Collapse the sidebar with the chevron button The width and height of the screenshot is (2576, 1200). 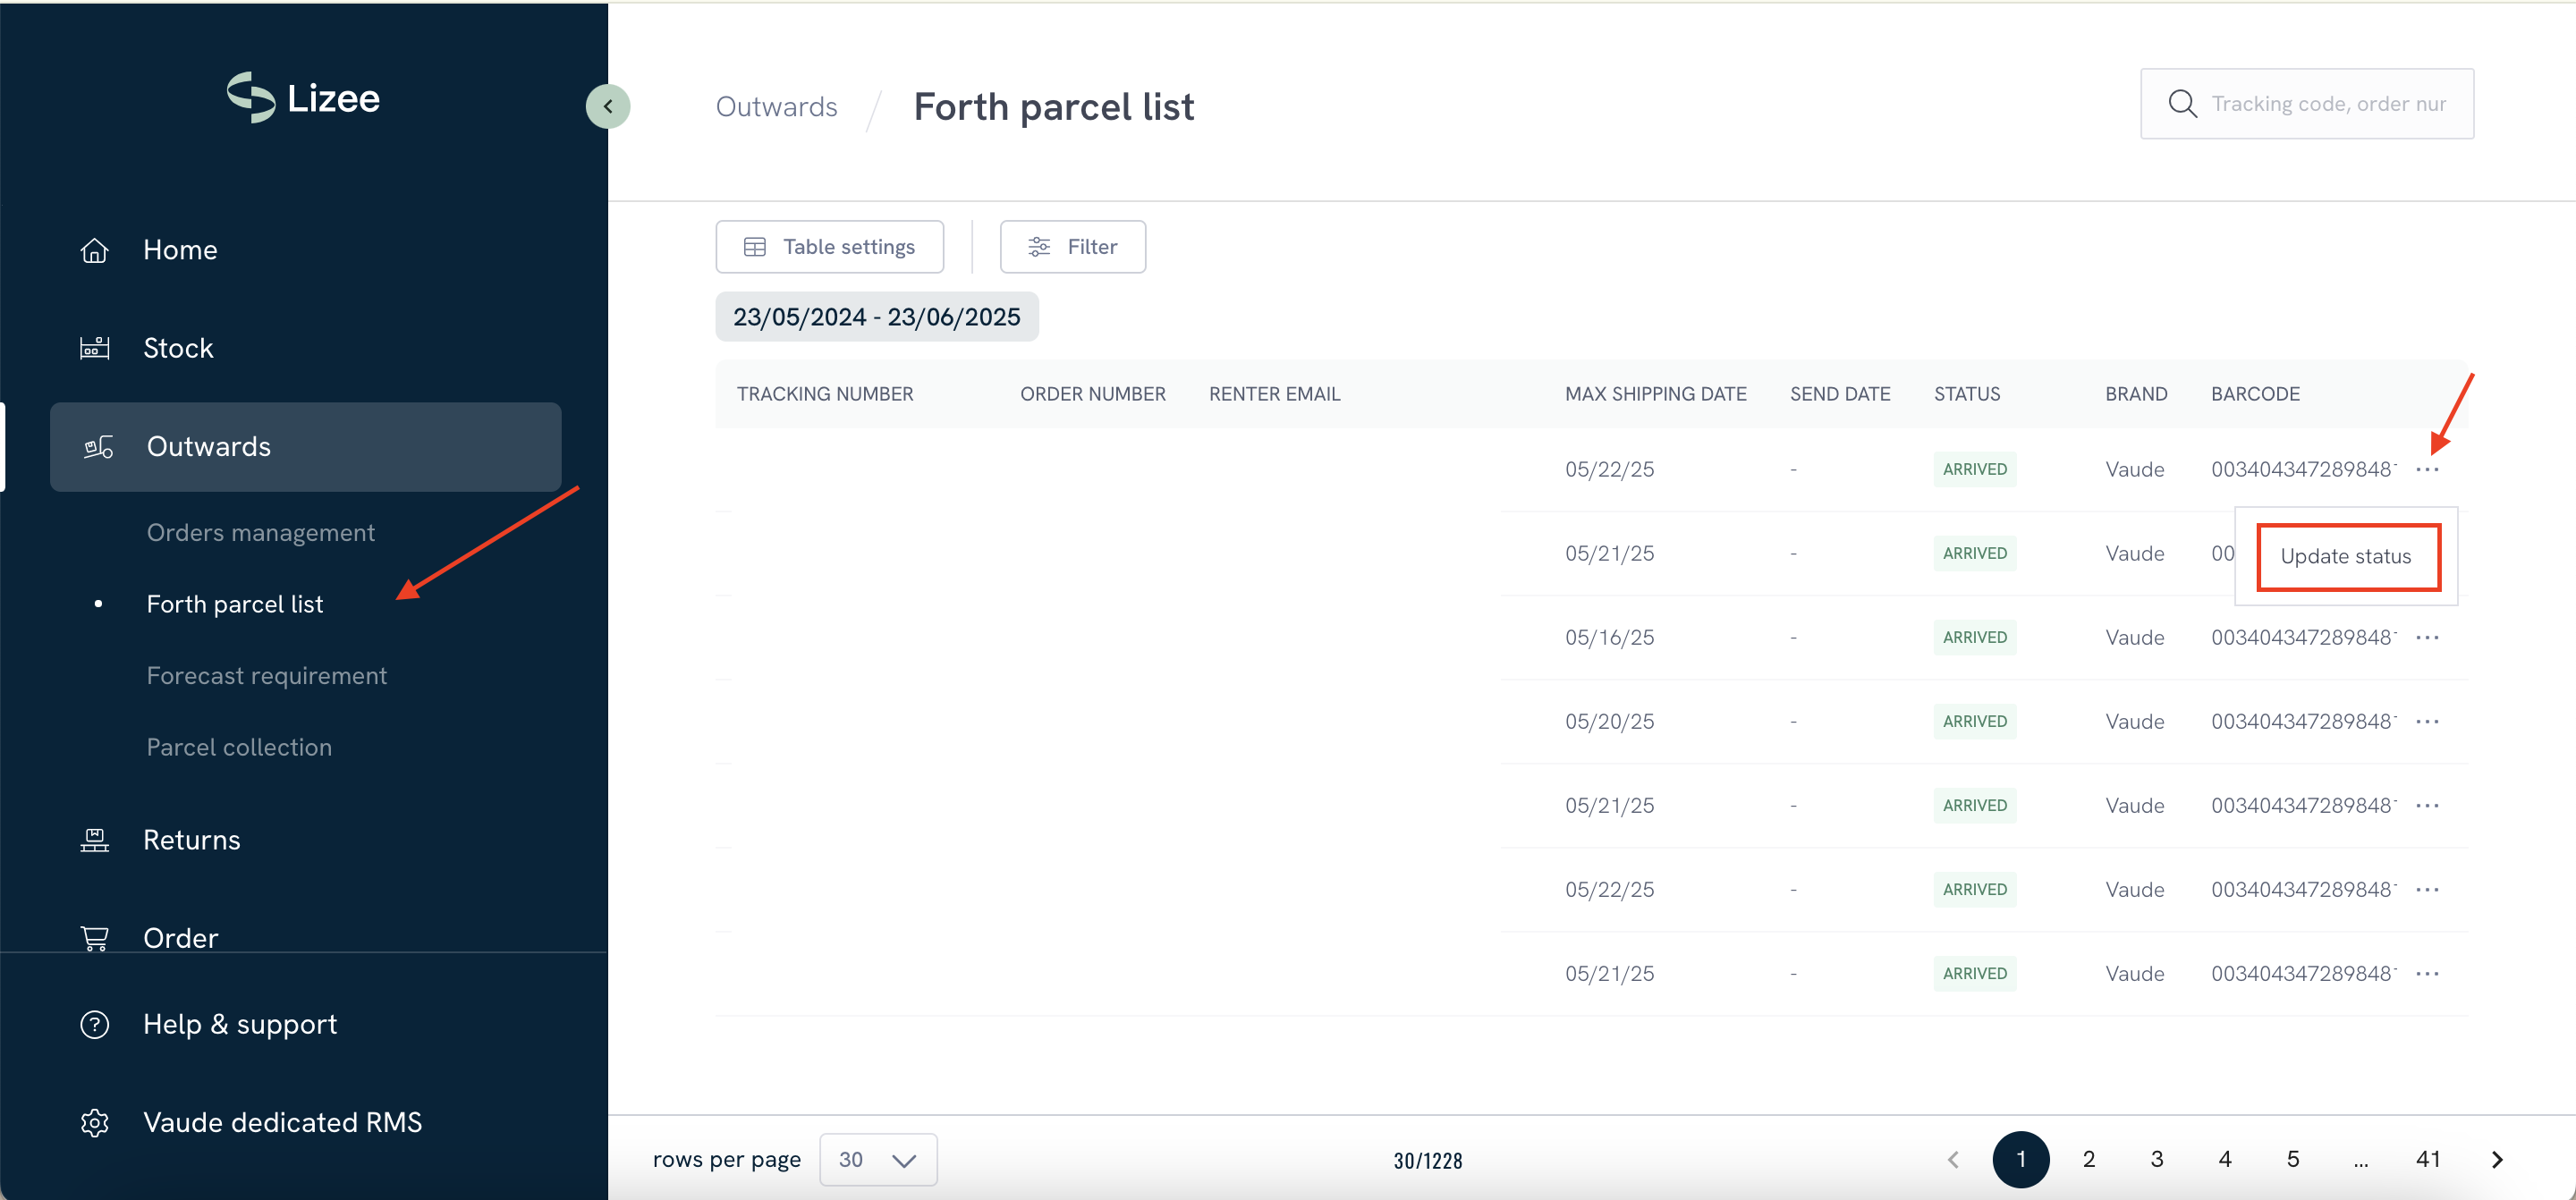607,106
